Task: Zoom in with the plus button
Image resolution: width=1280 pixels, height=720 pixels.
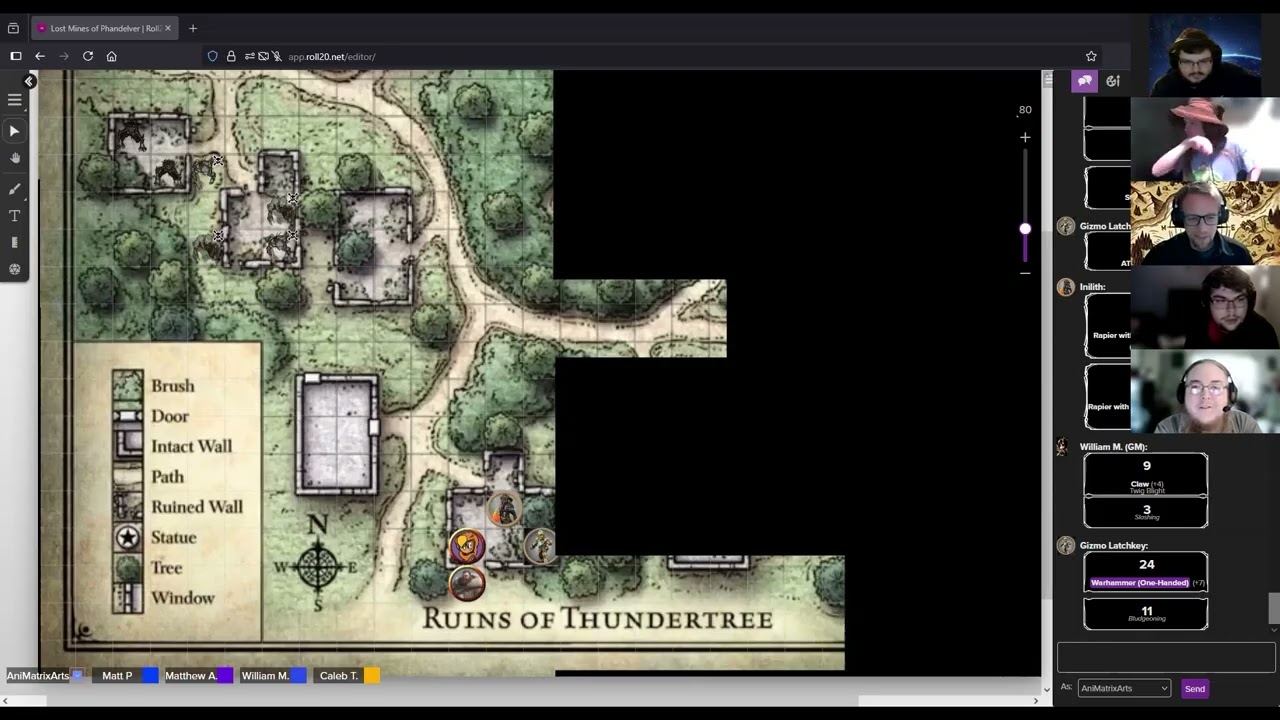Action: click(x=1025, y=137)
